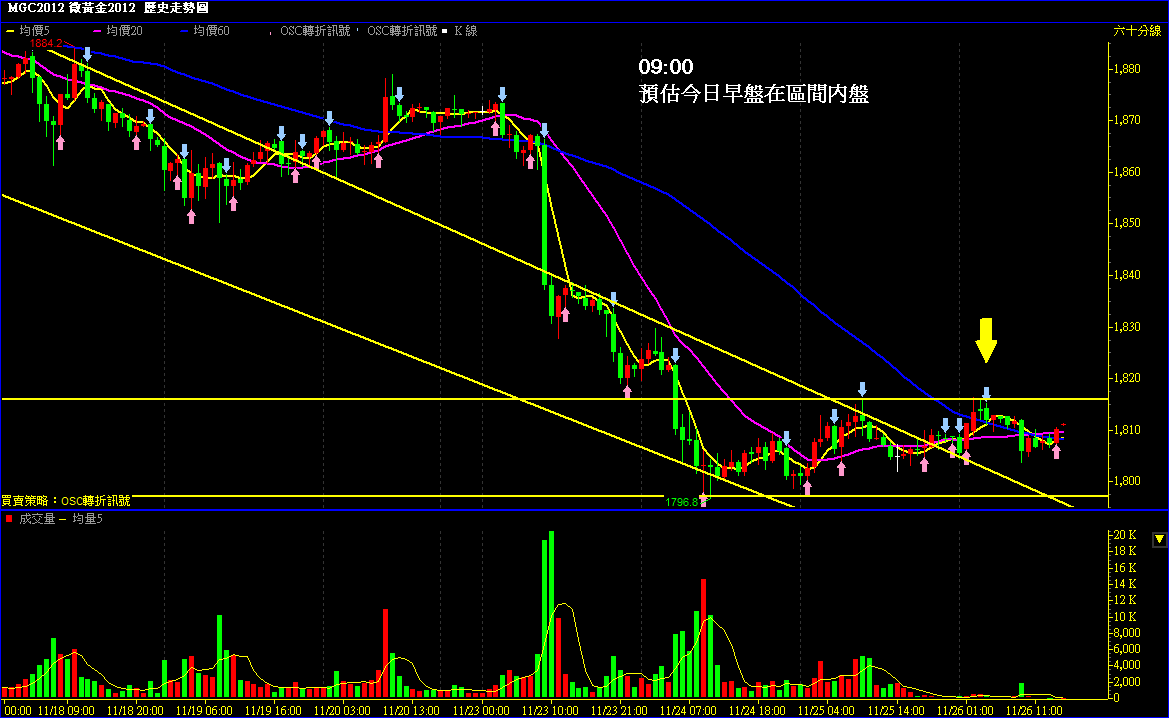Click the 11/25 04:00 time axis label
The image size is (1169, 718).
pos(827,711)
